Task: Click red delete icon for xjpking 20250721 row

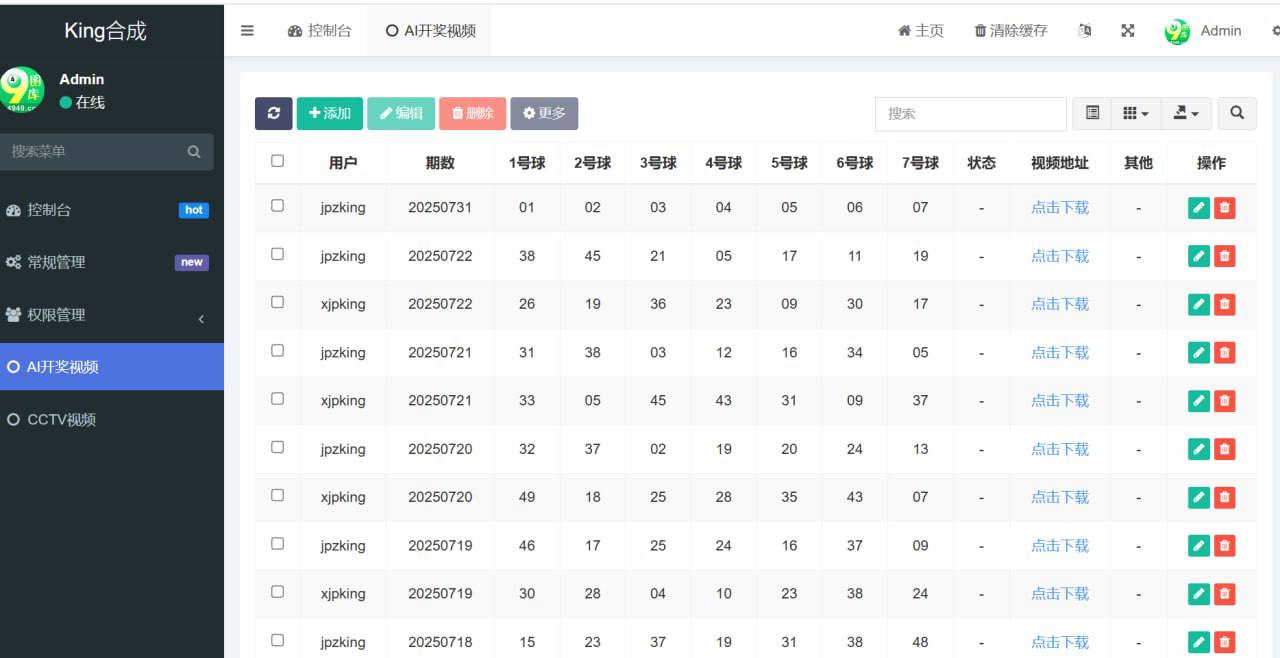Action: pyautogui.click(x=1224, y=401)
